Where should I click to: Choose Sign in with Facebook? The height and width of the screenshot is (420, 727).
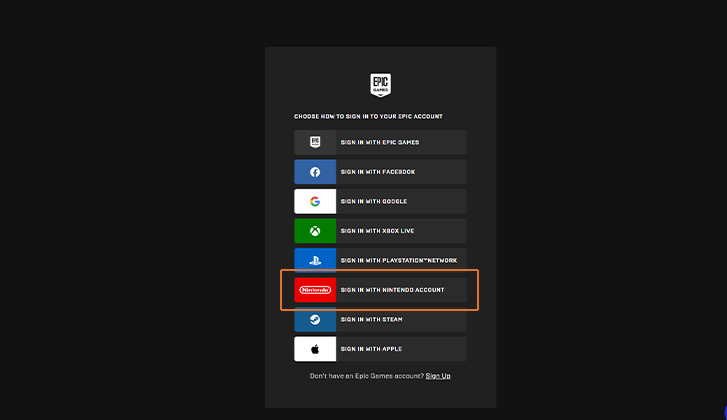[380, 172]
